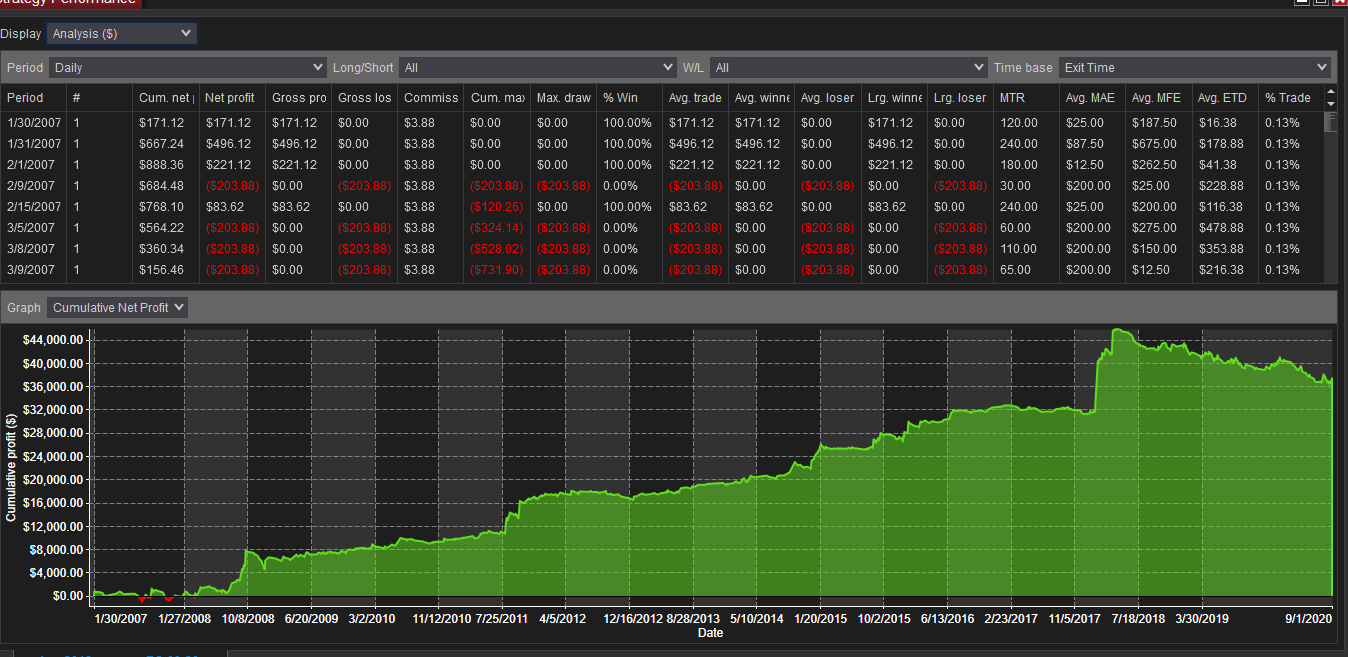1348x657 pixels.
Task: Open the Graph Cumulative Net Profit dropdown
Action: point(117,307)
